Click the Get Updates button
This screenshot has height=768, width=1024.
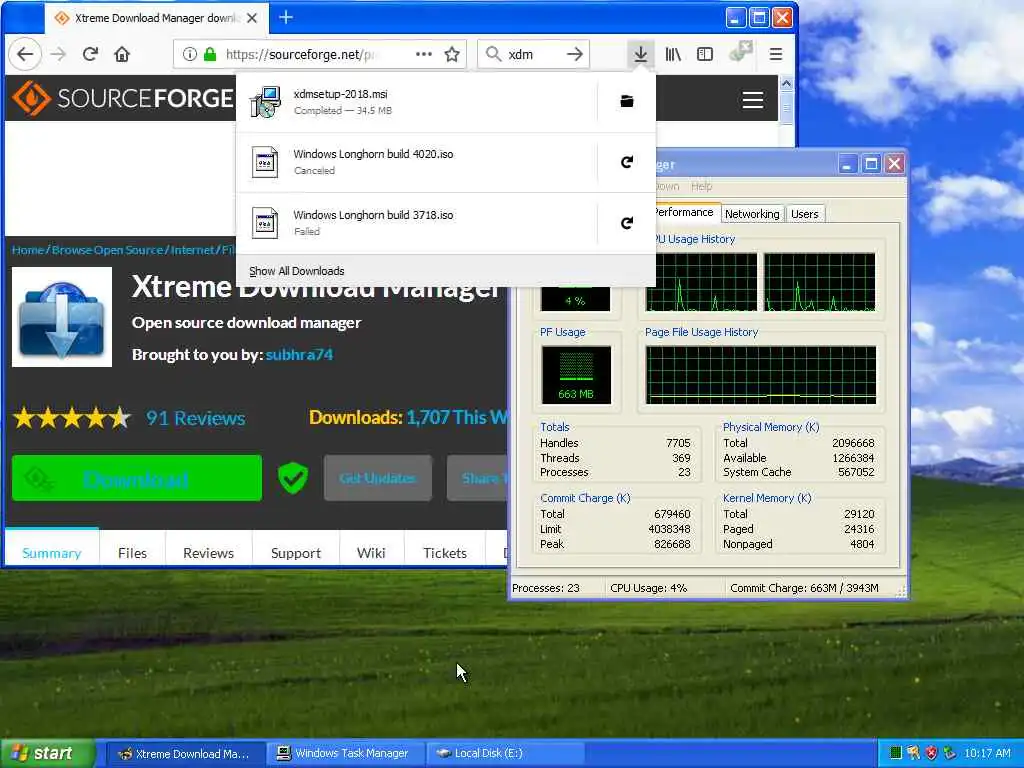[377, 479]
